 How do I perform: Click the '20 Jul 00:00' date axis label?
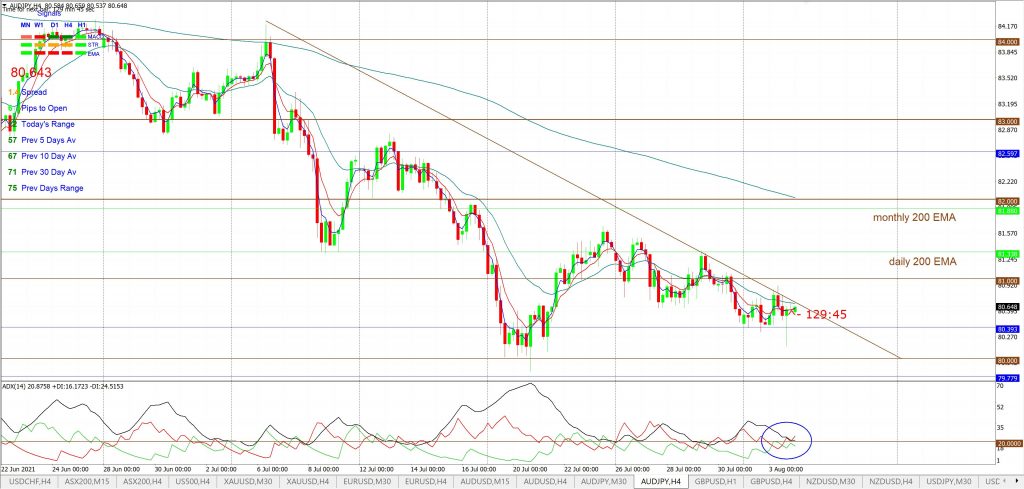530,469
